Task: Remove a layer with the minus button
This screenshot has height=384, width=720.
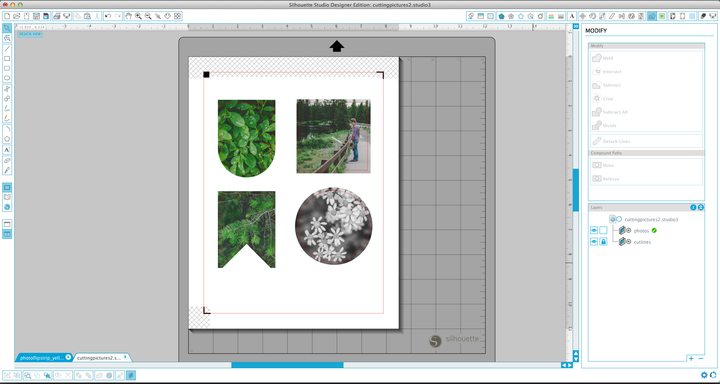Action: [x=701, y=358]
